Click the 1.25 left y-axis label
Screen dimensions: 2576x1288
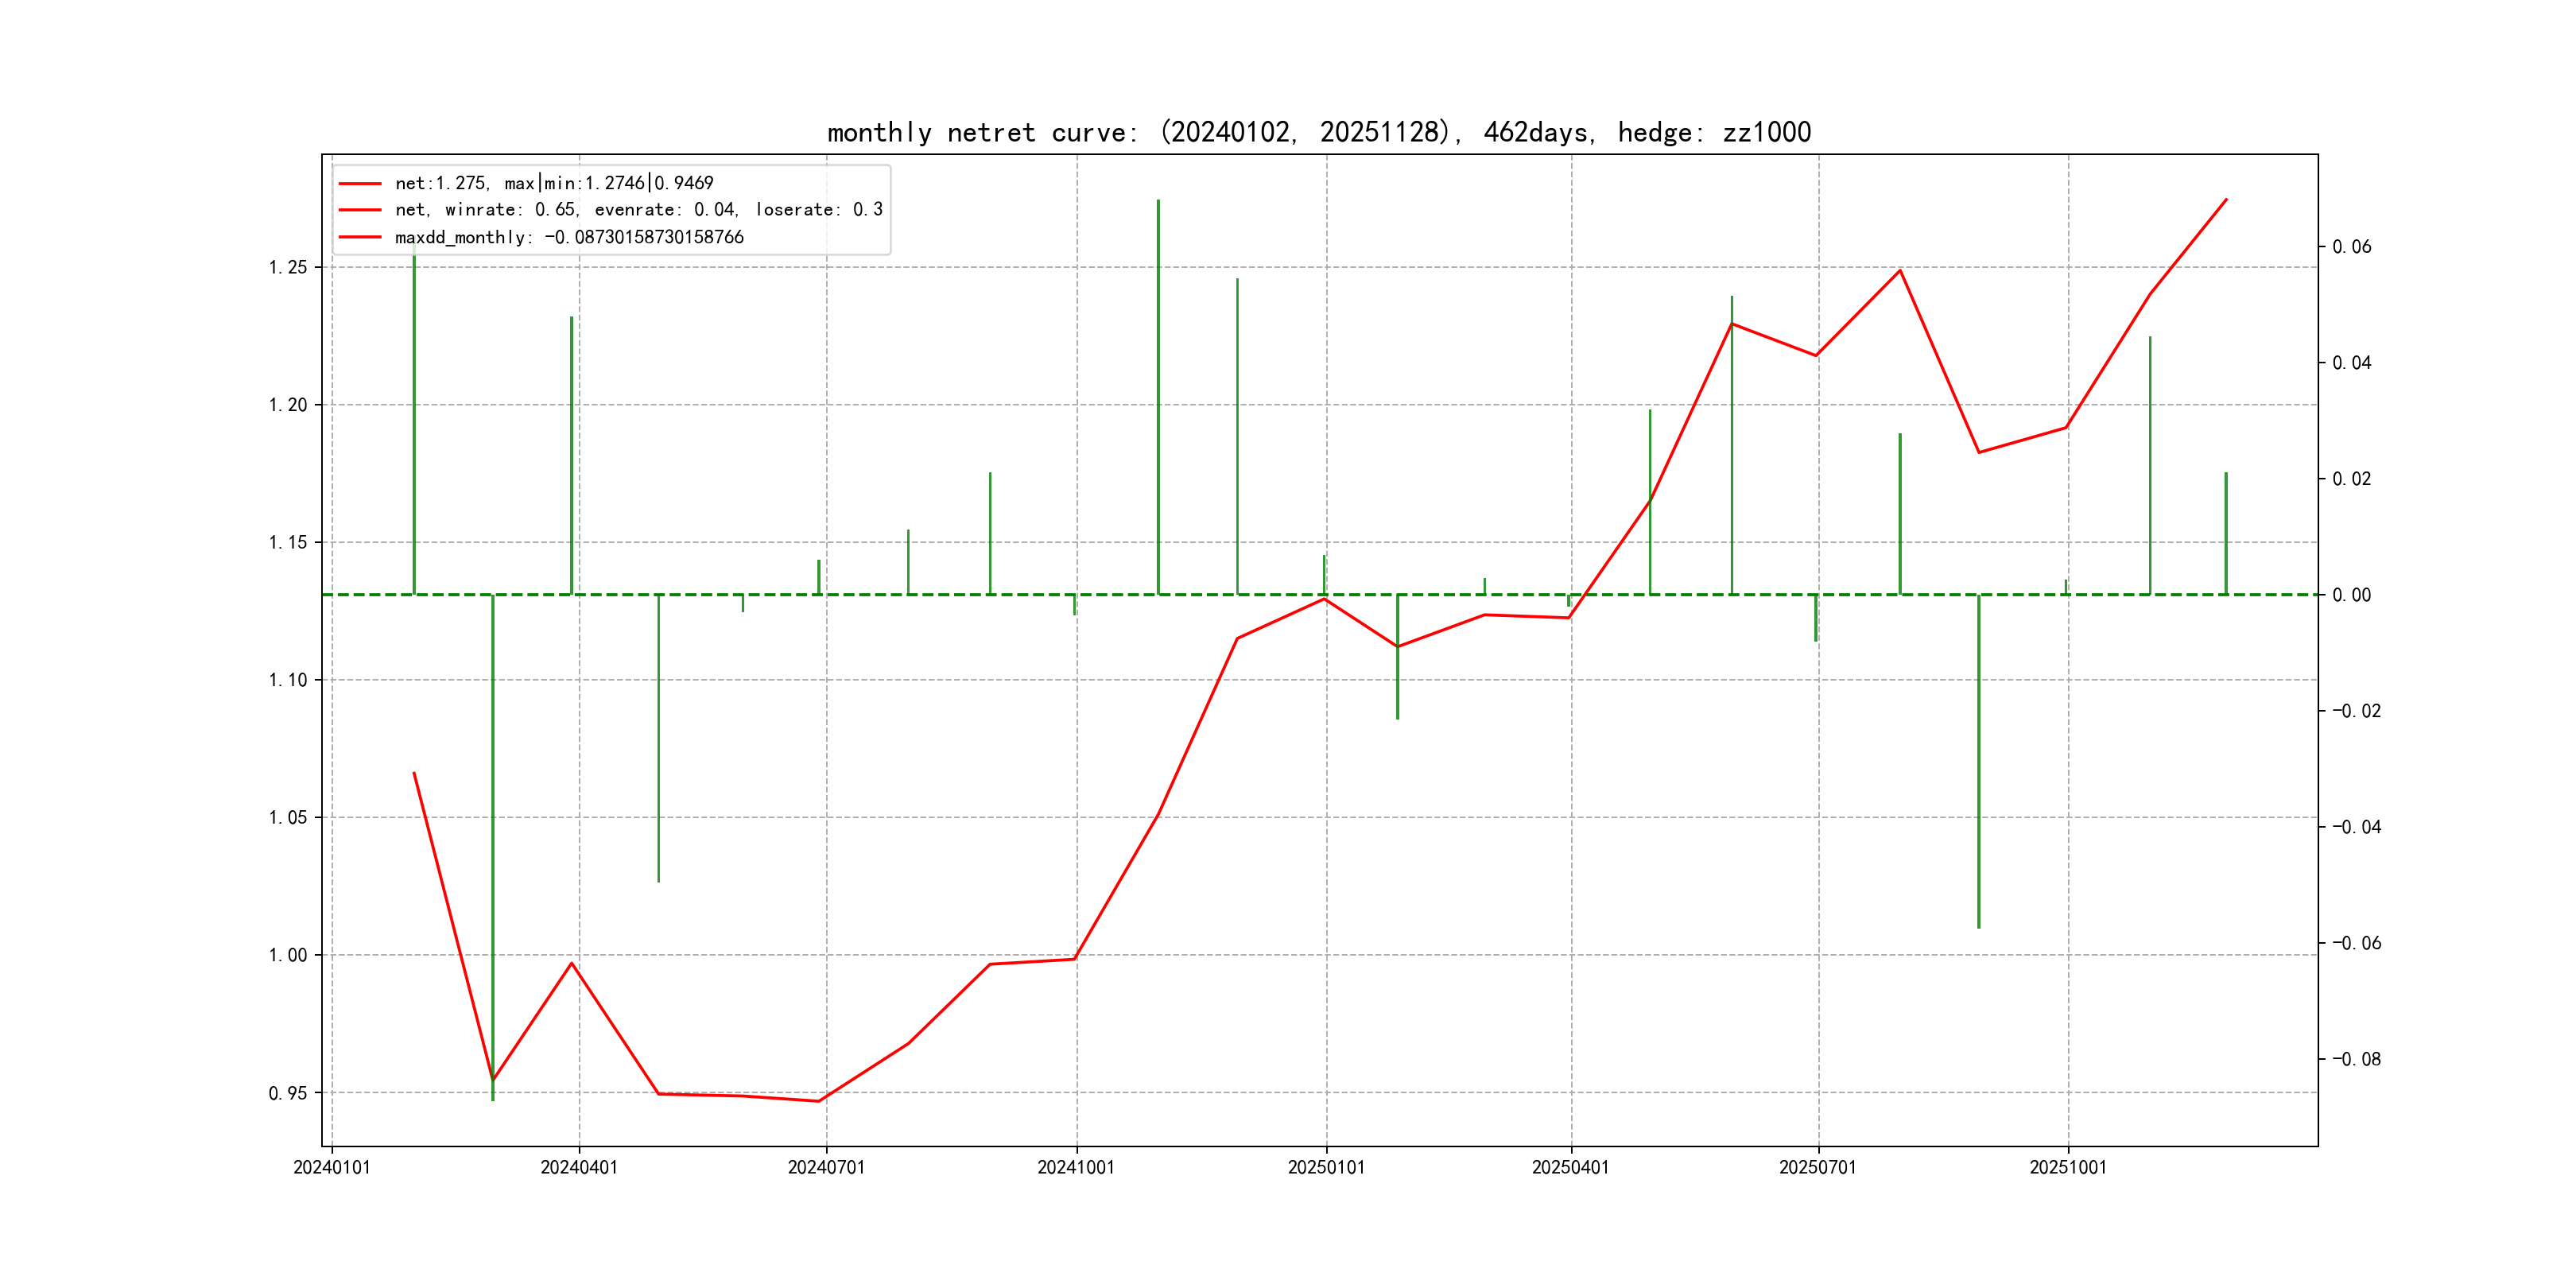tap(288, 267)
